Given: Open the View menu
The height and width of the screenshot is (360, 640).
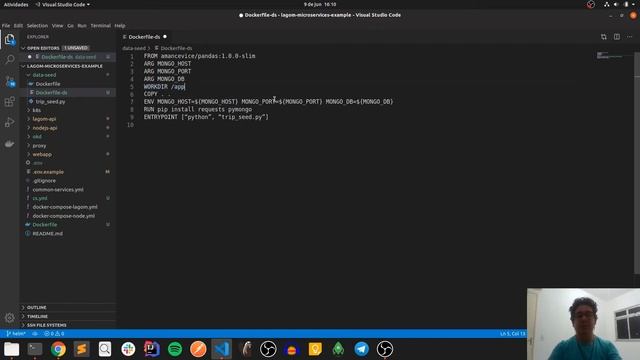Looking at the screenshot, I should 57,26.
